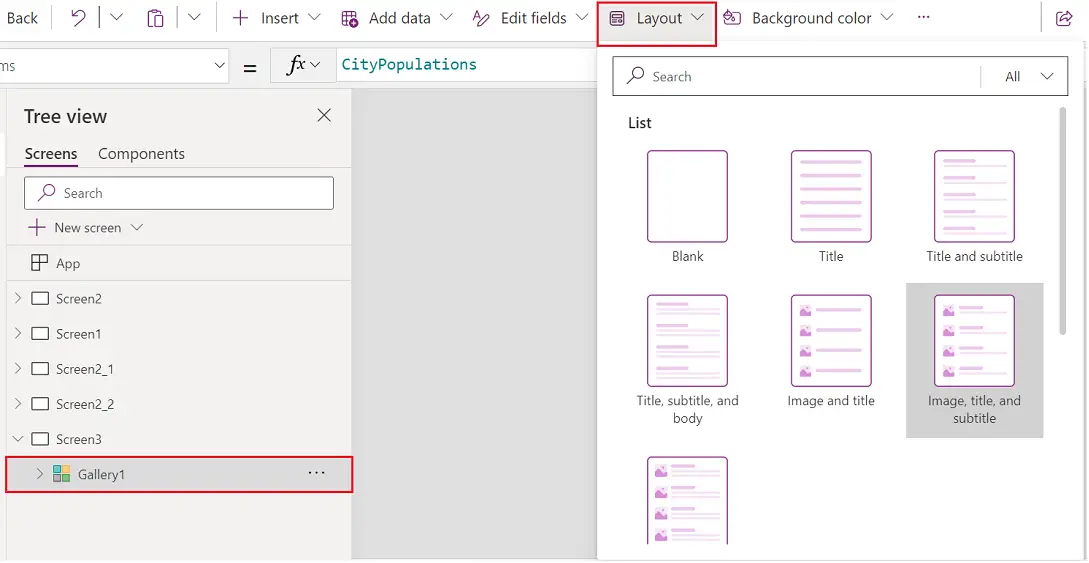The height and width of the screenshot is (563, 1089).
Task: Select Screen2 in the tree view
Action: point(78,299)
